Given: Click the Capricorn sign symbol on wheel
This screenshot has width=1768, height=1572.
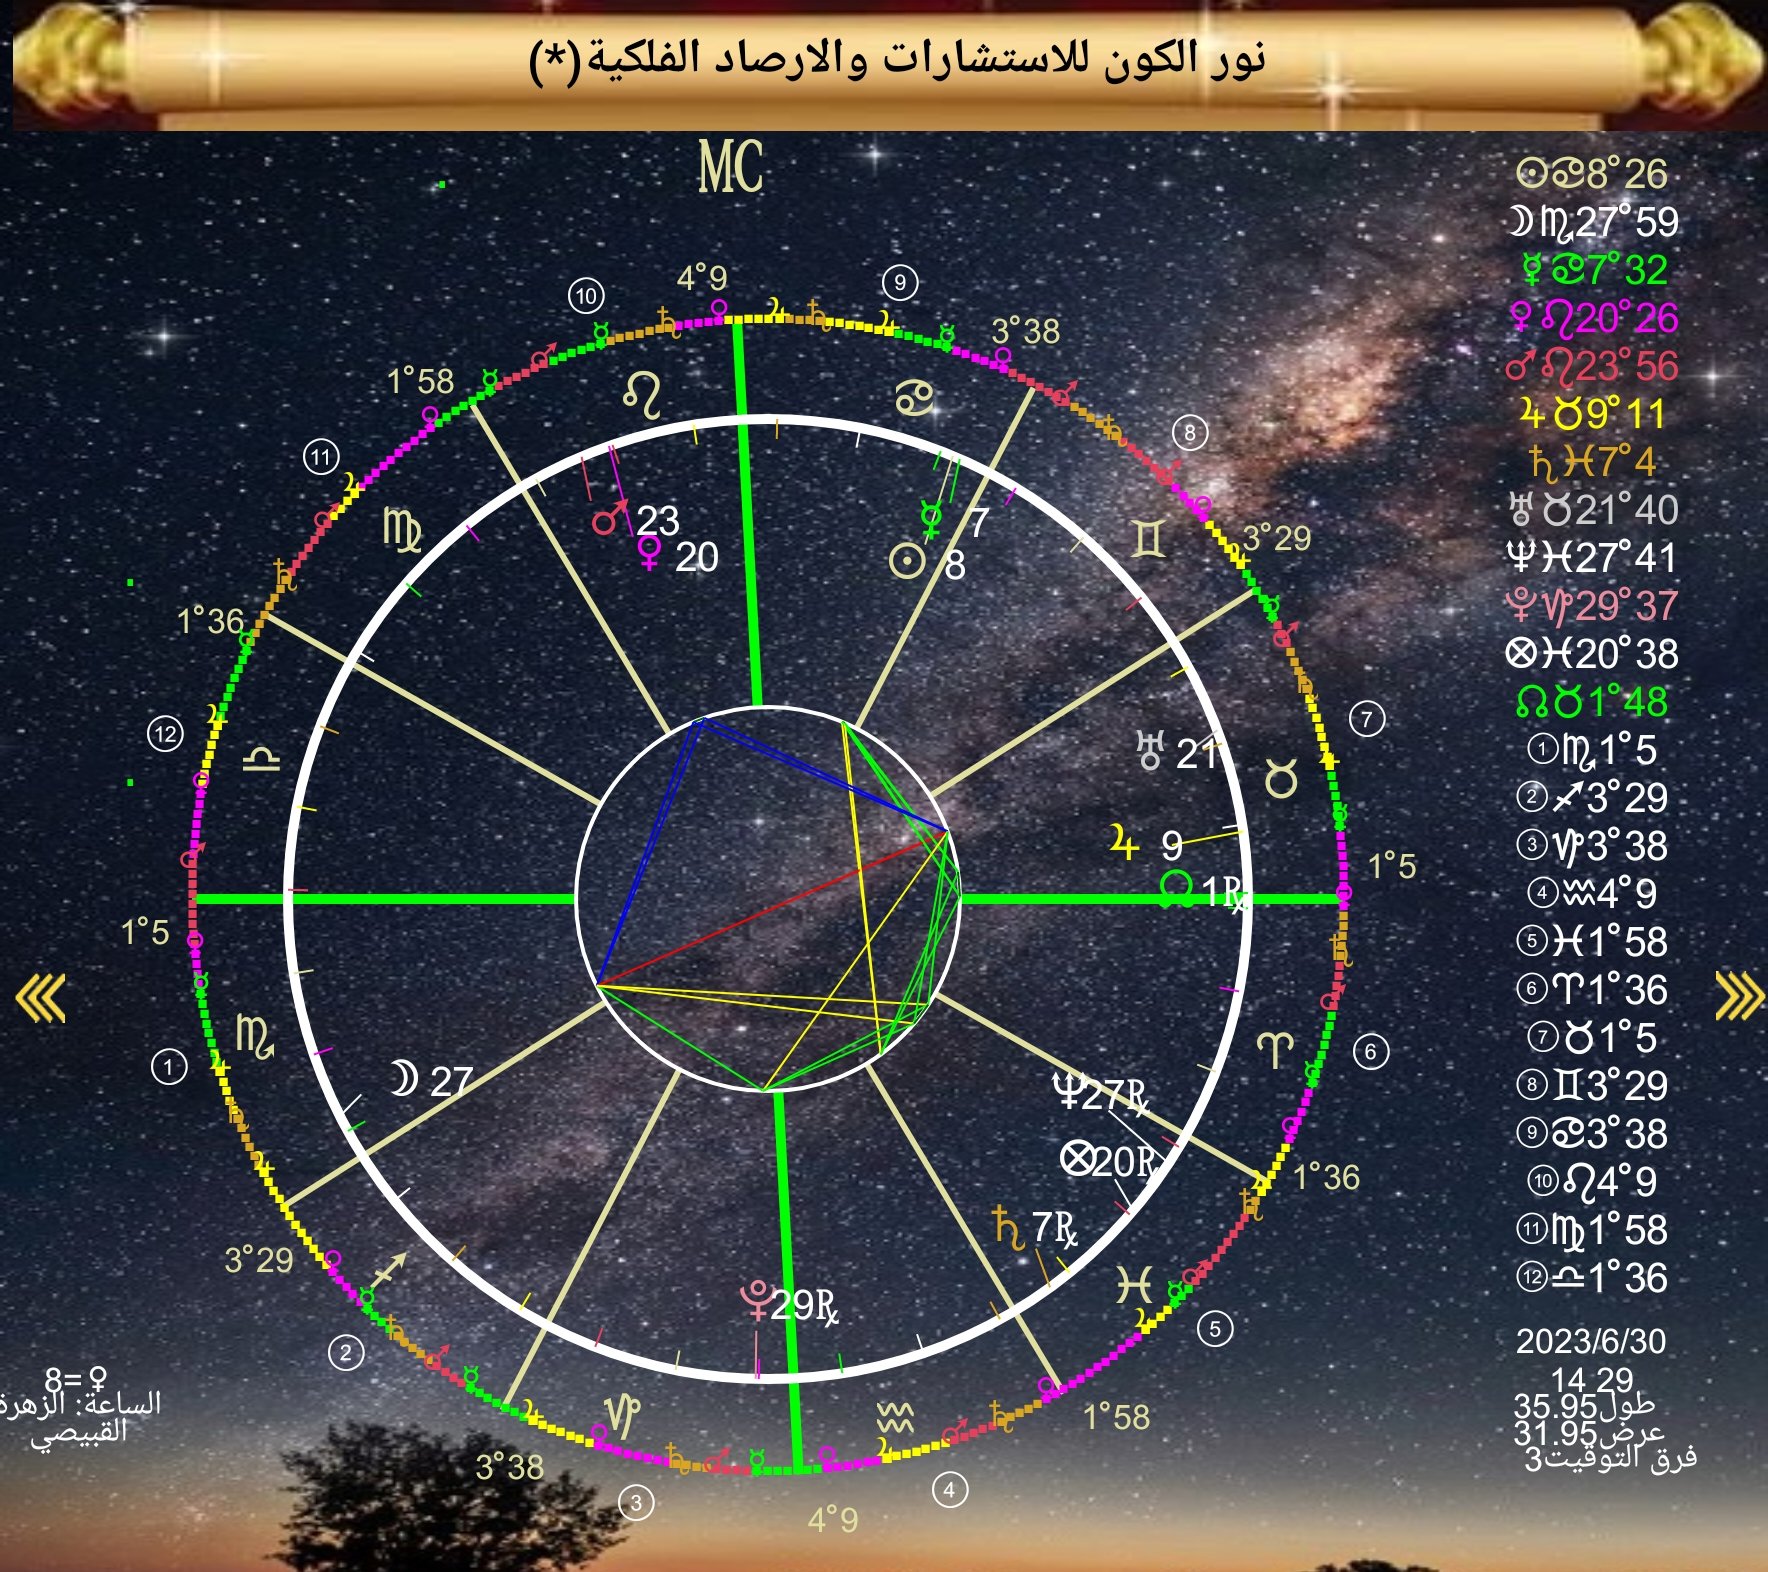Looking at the screenshot, I should pyautogui.click(x=623, y=1414).
